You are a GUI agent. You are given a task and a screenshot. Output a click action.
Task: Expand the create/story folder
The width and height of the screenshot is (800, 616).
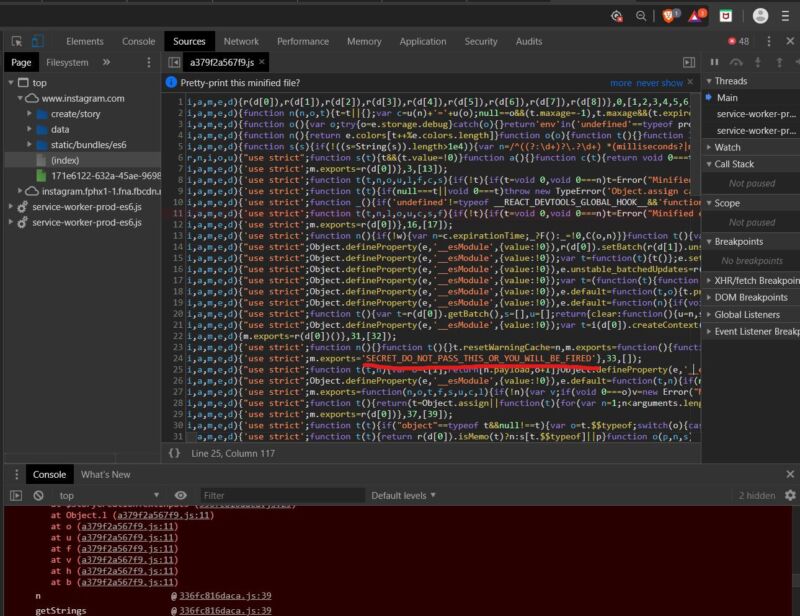click(x=30, y=114)
